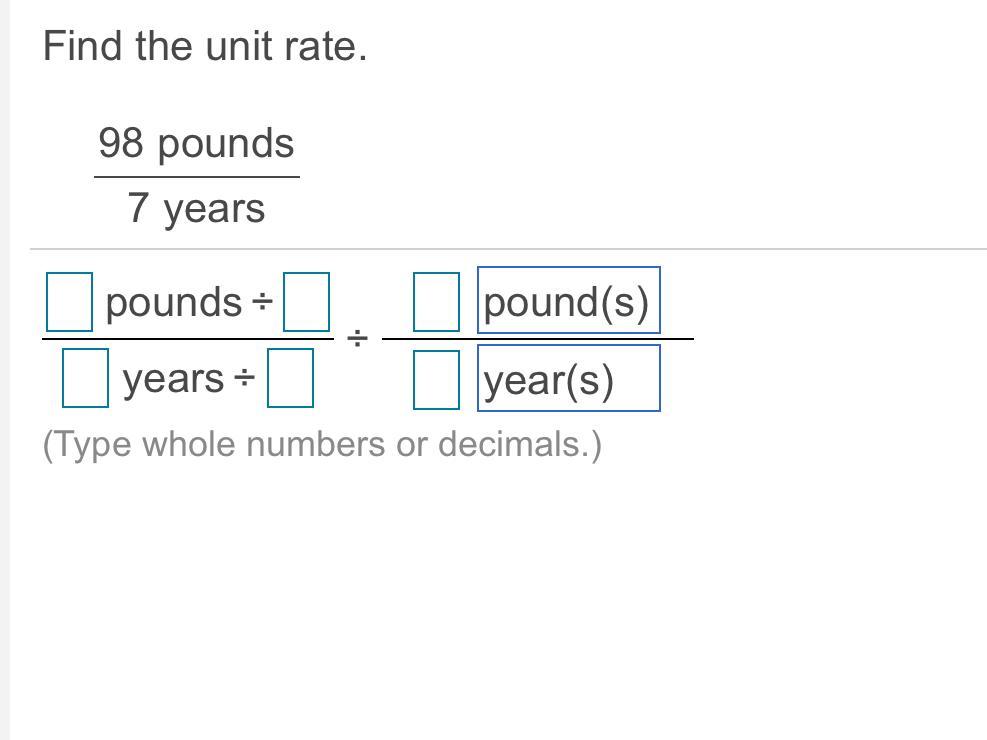Open the 'year(s)' unit field
The image size is (987, 740).
(x=569, y=378)
